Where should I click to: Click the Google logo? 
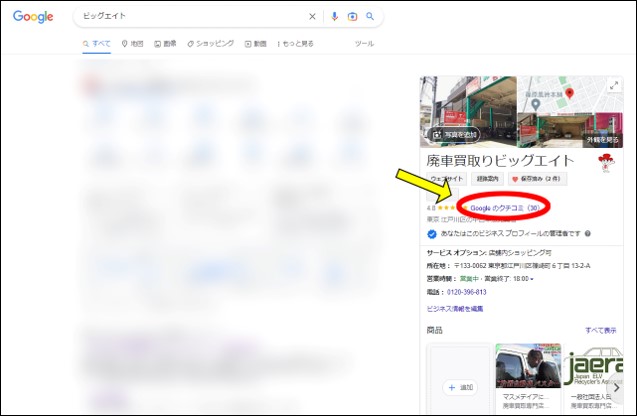[33, 16]
